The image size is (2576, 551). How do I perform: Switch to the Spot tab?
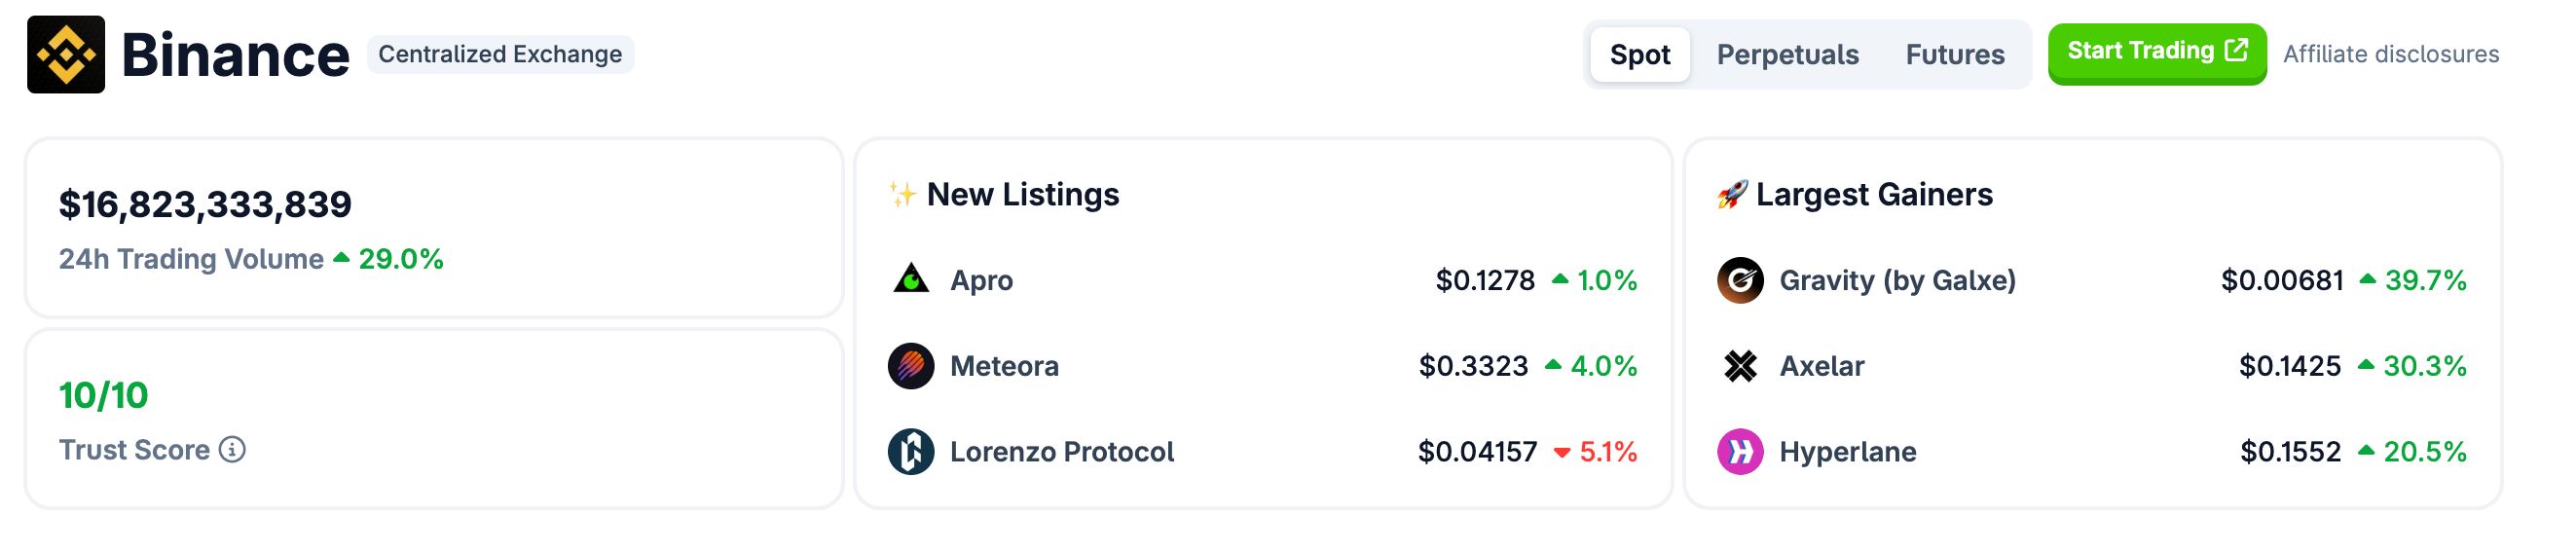[1640, 55]
